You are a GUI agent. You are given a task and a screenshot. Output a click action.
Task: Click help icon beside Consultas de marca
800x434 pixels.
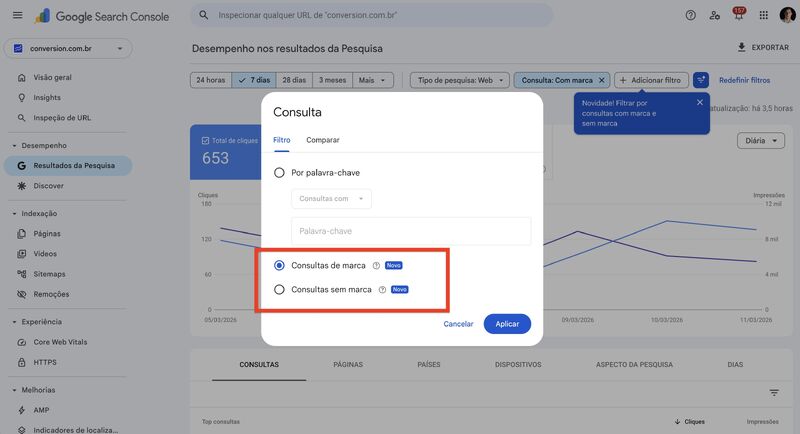[x=376, y=266]
